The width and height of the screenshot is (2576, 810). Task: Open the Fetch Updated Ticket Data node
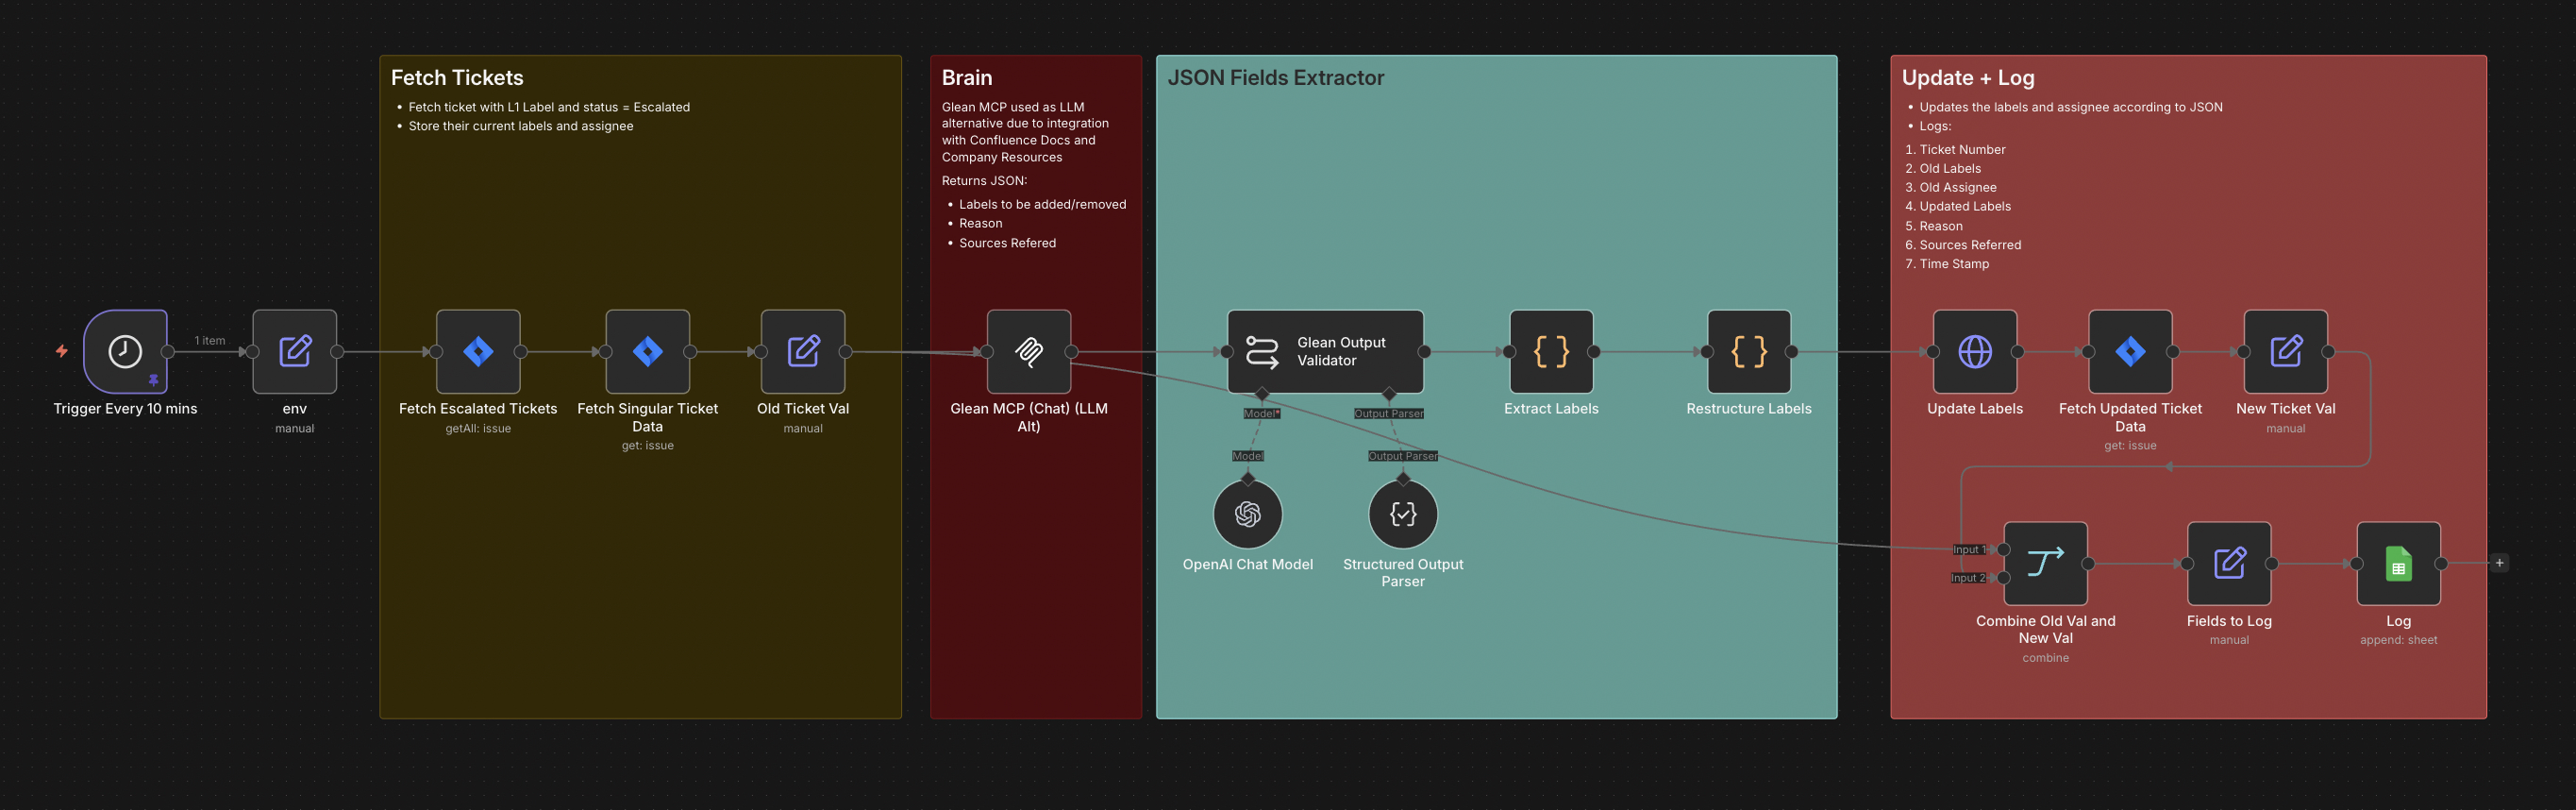[2130, 351]
